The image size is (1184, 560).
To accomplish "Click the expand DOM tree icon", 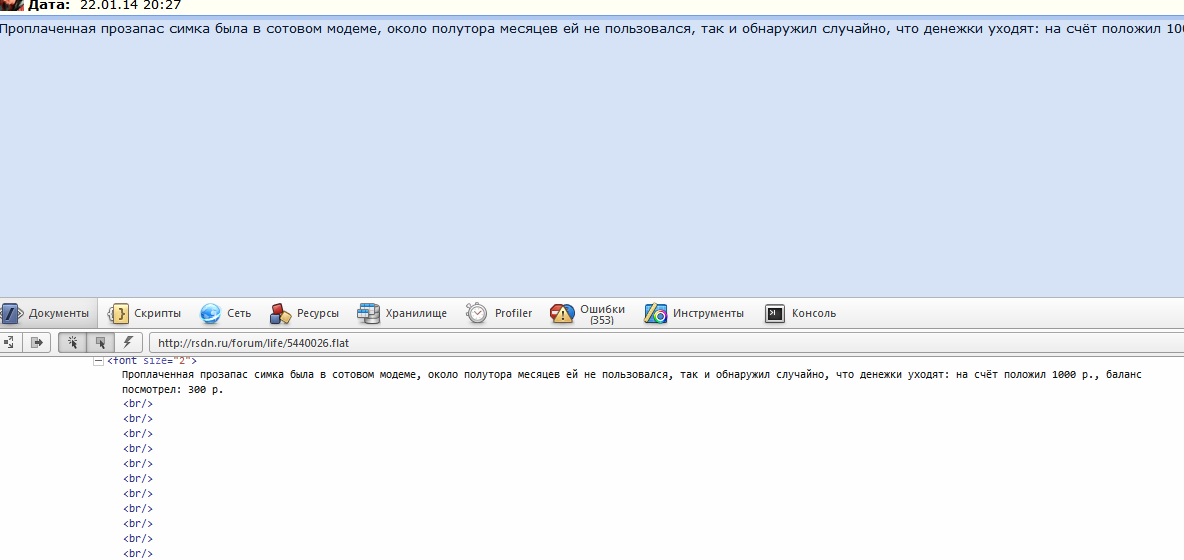I will click(8, 342).
